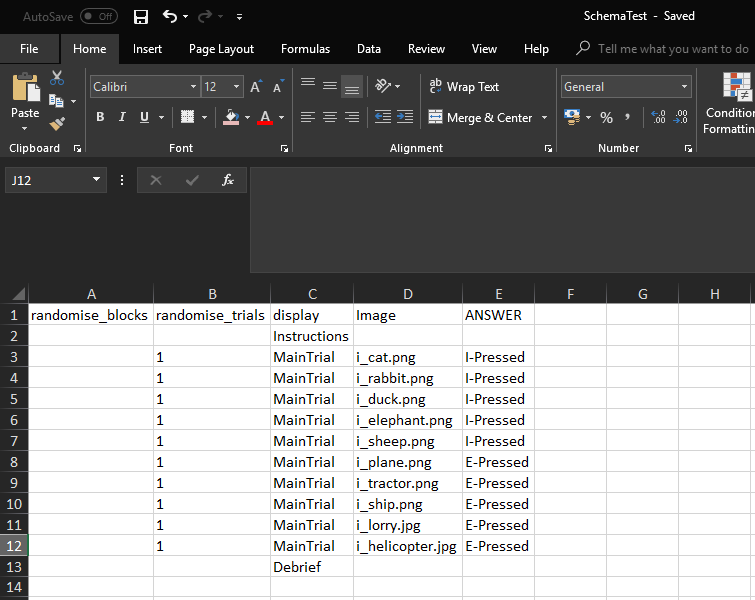
Task: Click the red Font Color swatch
Action: (265, 117)
